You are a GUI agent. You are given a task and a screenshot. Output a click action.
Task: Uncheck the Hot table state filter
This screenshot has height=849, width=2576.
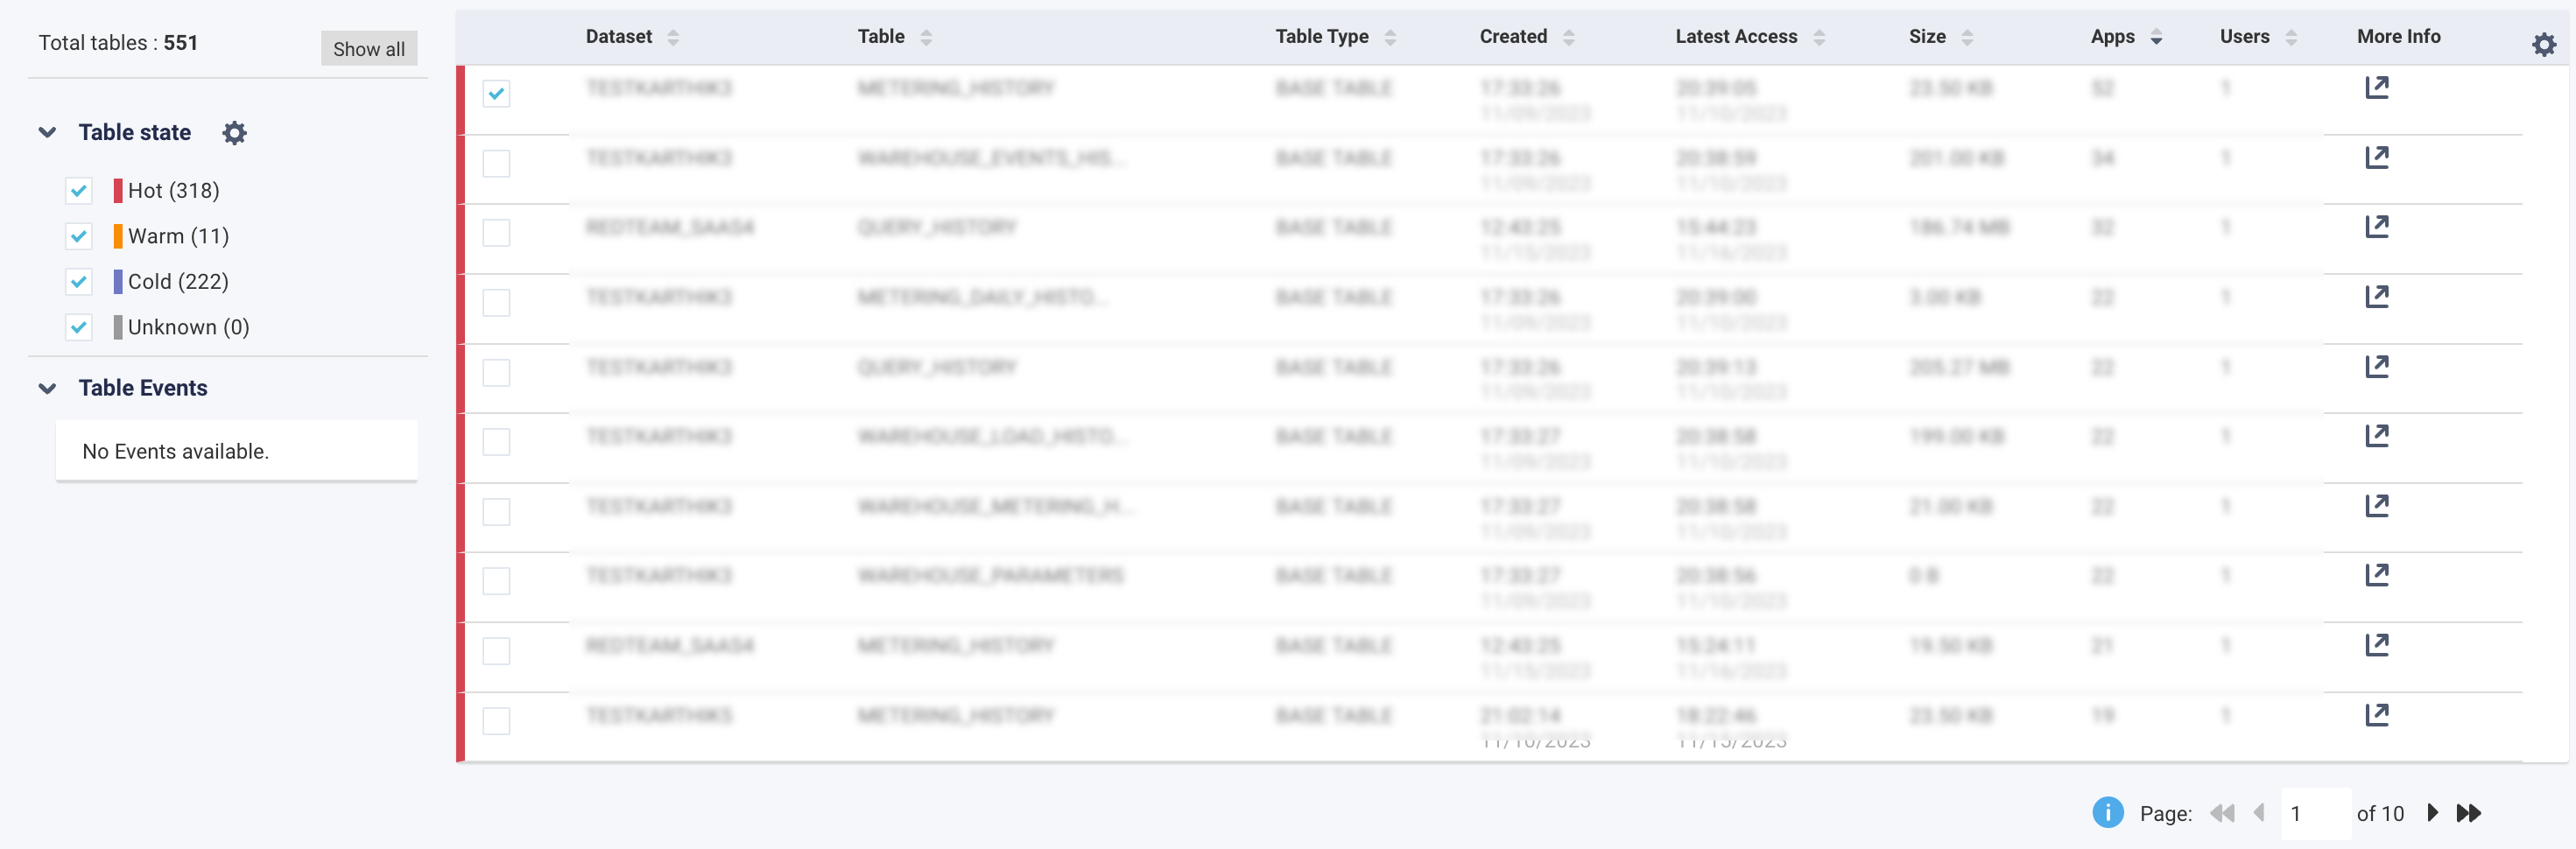pos(79,190)
